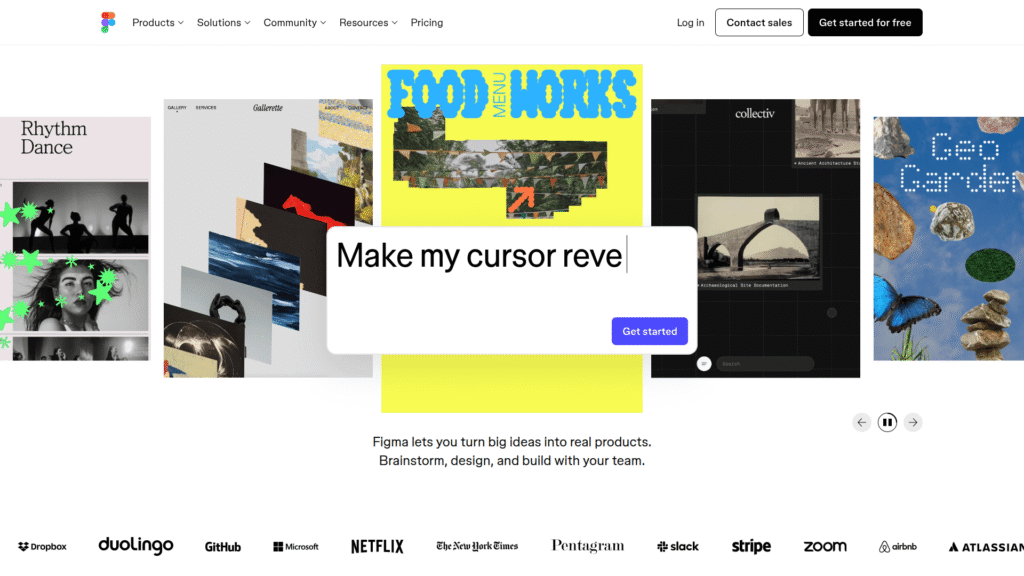This screenshot has width=1024, height=576.
Task: Open the Resources dropdown
Action: tap(367, 22)
